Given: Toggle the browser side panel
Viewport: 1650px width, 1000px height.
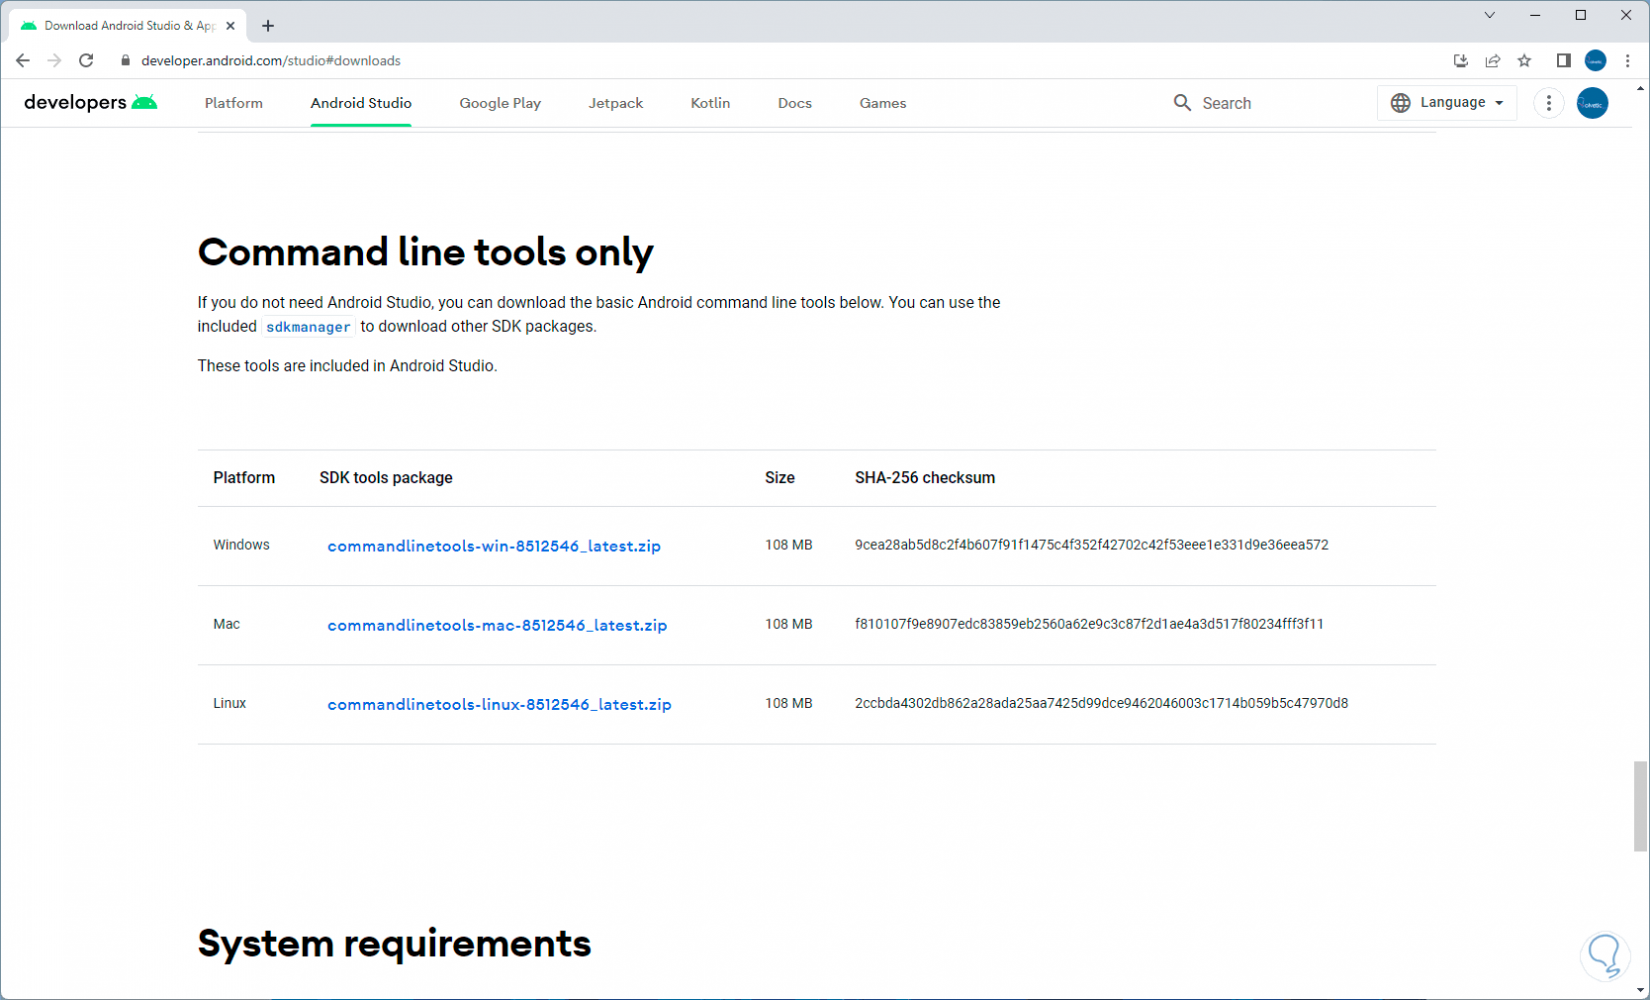Looking at the screenshot, I should [1563, 61].
